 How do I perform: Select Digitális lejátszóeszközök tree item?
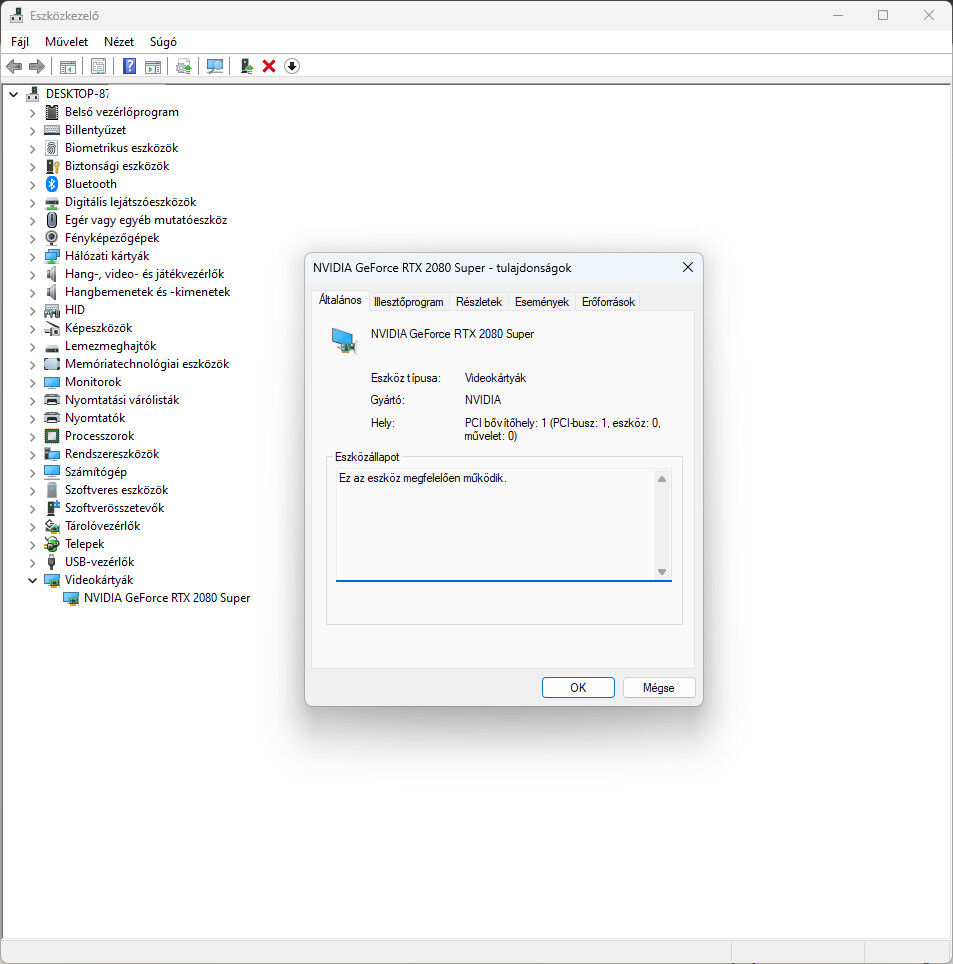[x=130, y=202]
